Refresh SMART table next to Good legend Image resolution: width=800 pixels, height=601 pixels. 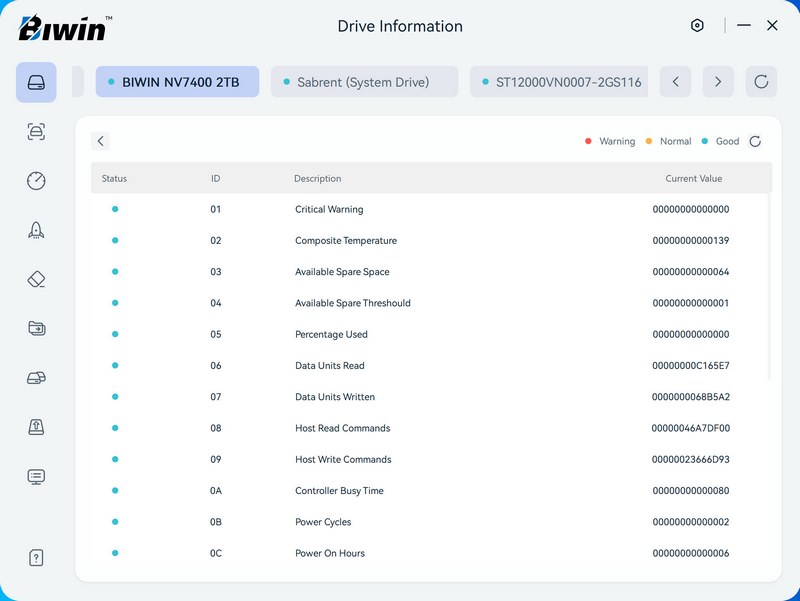coord(755,141)
